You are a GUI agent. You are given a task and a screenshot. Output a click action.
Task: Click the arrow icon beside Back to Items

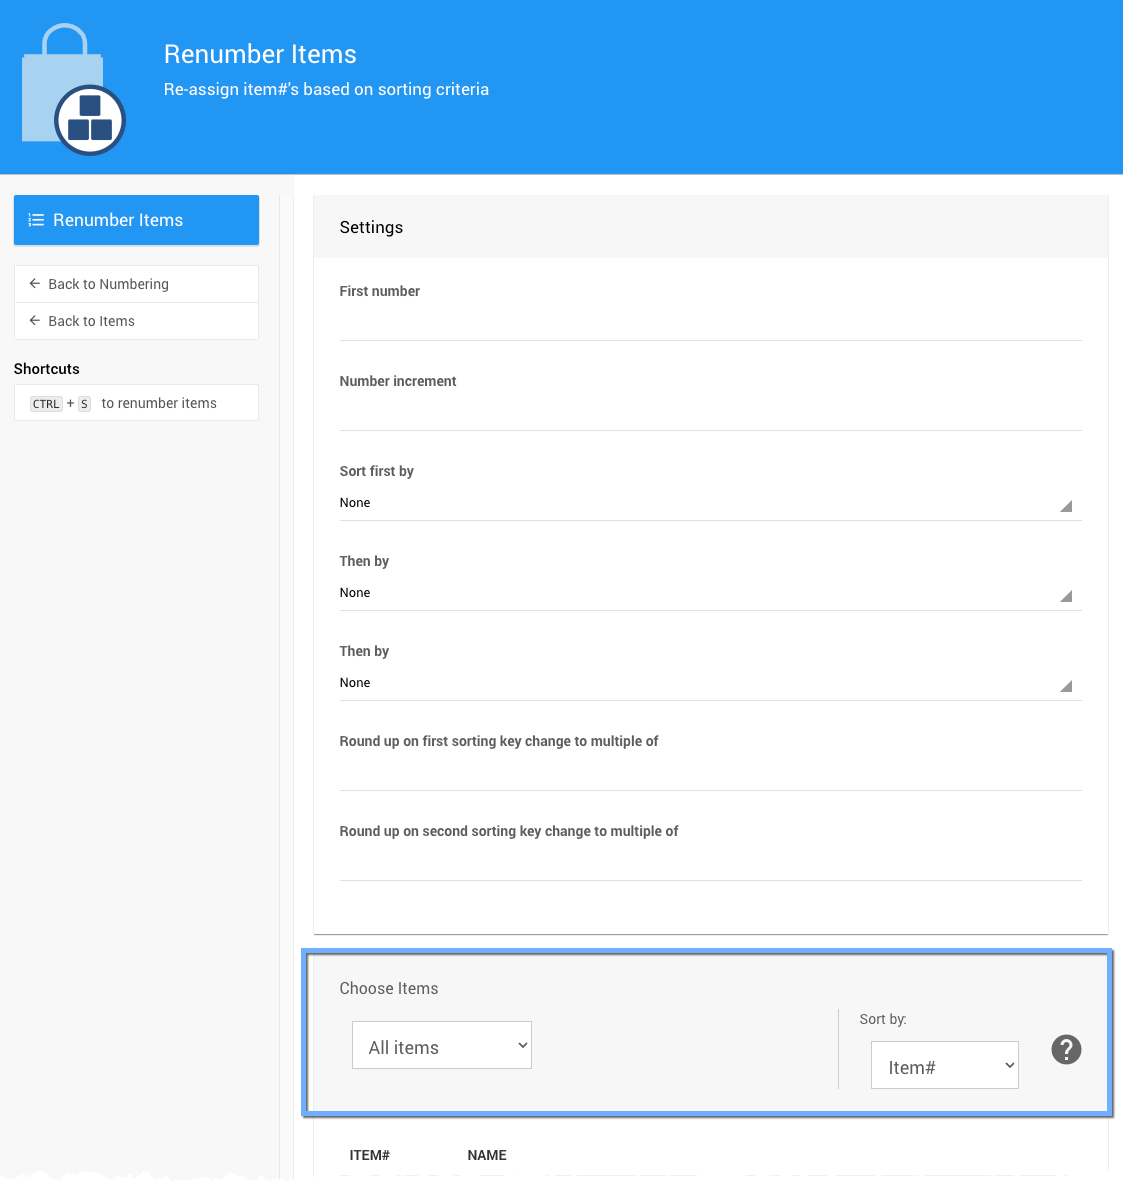[35, 321]
